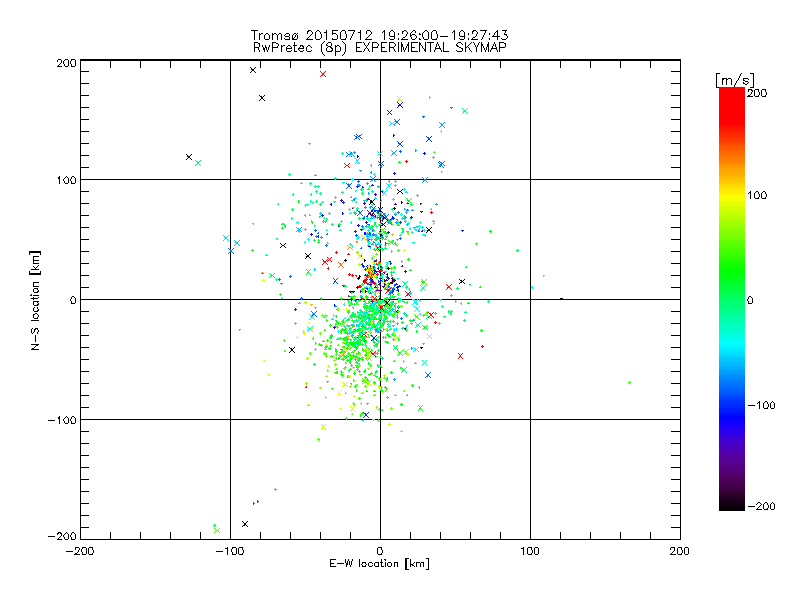The height and width of the screenshot is (600, 800).
Task: Click the 'E-W location [km]' axis label
Action: pyautogui.click(x=380, y=564)
